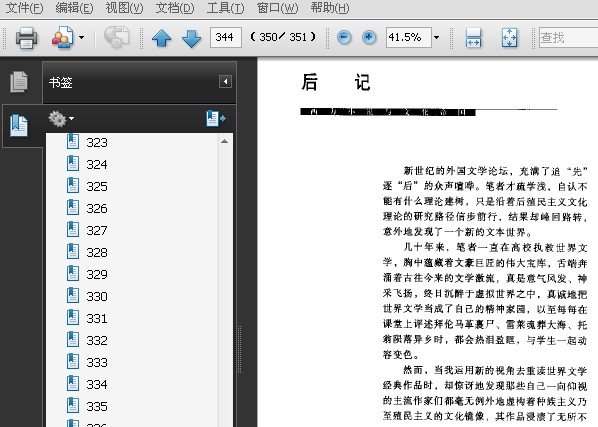The width and height of the screenshot is (598, 427).
Task: Select the fit full page icon
Action: [x=510, y=38]
